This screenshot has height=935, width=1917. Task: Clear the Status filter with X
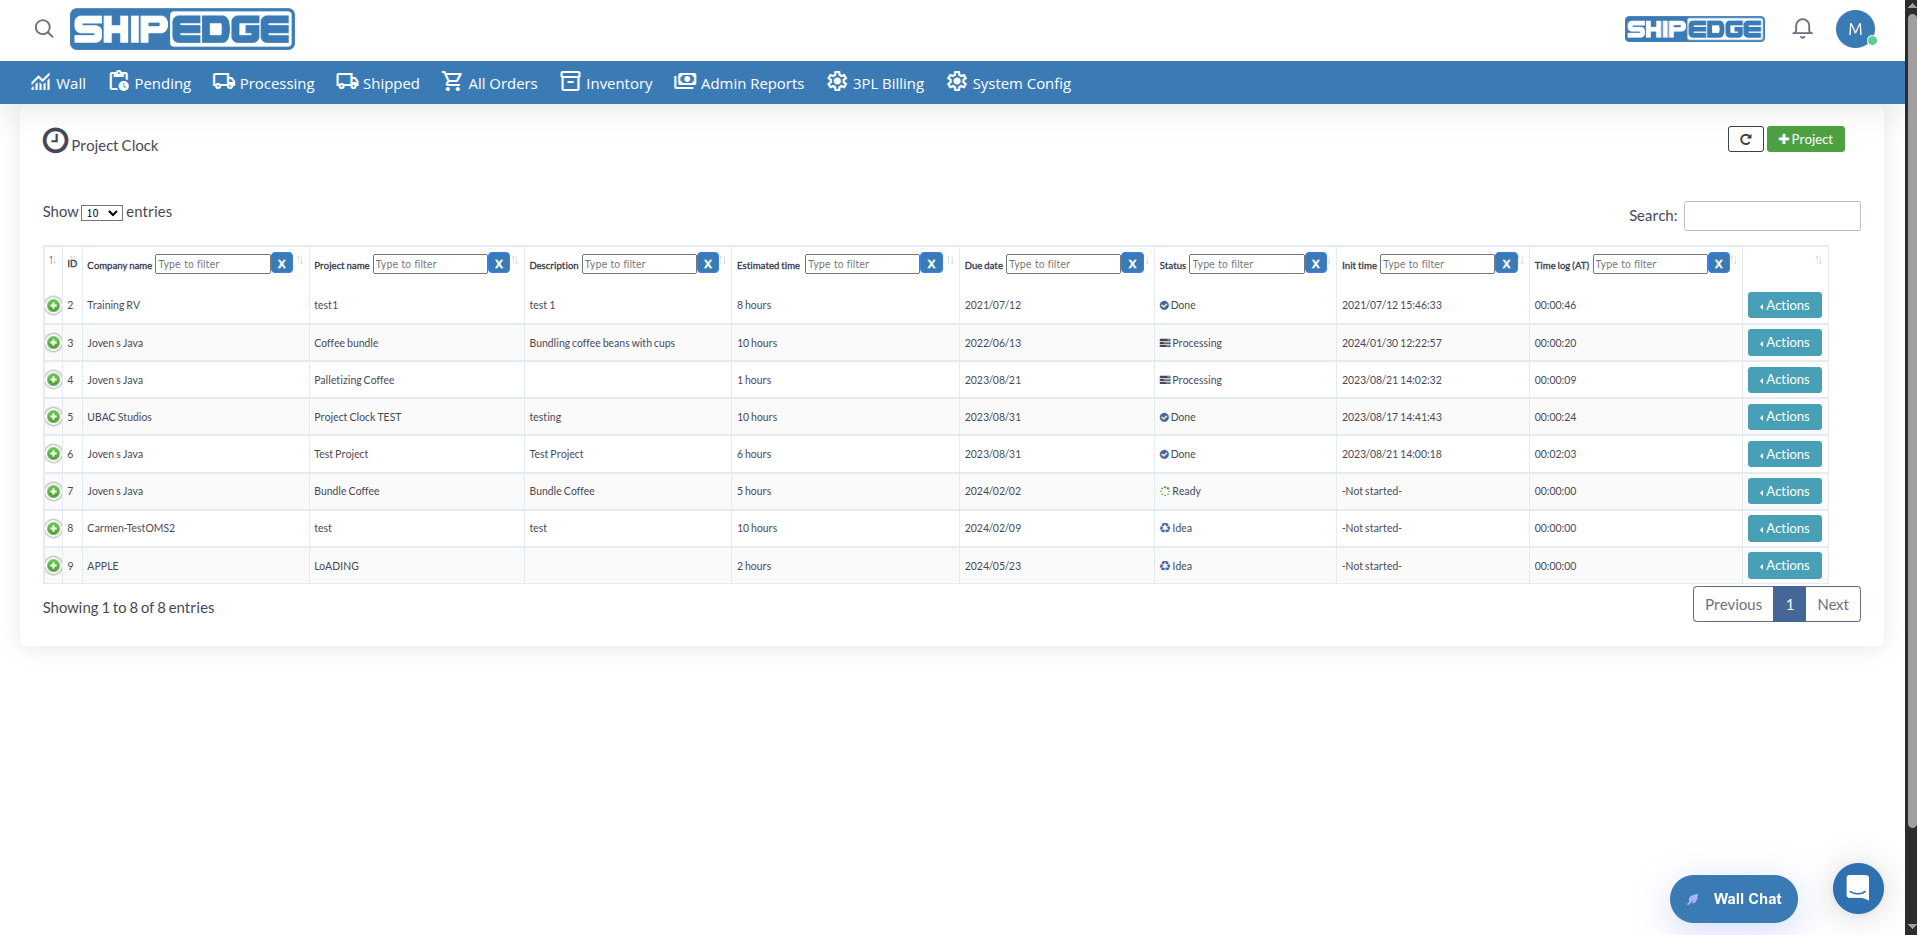(x=1316, y=264)
